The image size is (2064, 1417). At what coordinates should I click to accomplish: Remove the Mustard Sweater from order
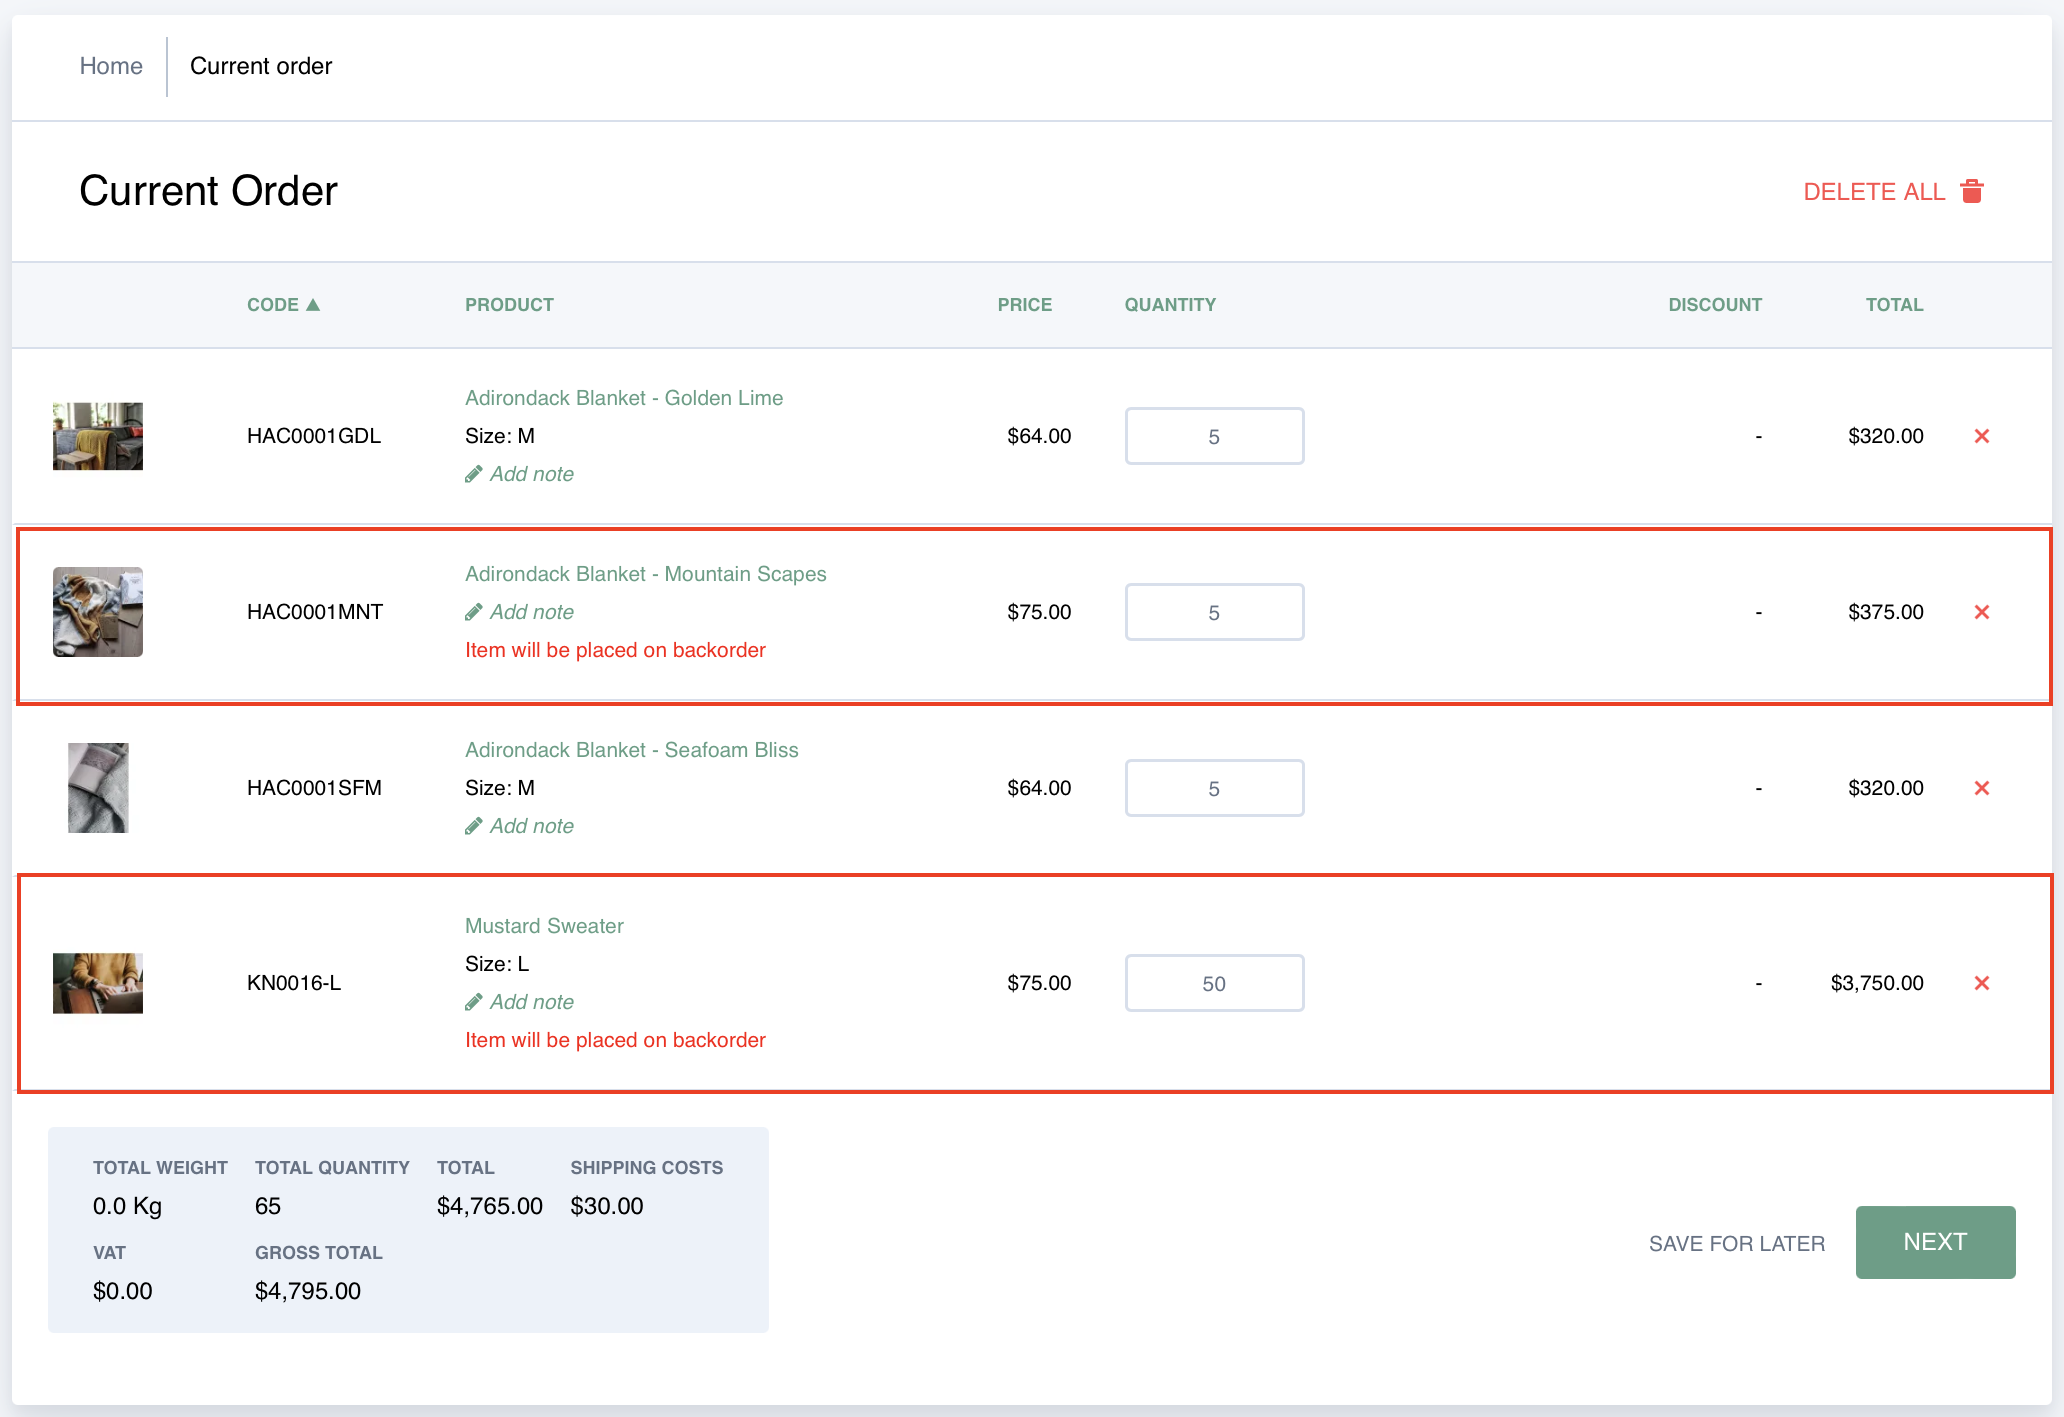pyautogui.click(x=1981, y=983)
